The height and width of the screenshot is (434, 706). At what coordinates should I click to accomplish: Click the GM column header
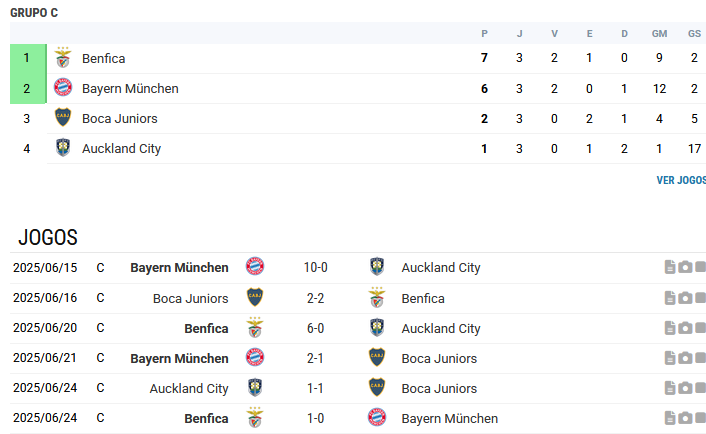coord(659,34)
